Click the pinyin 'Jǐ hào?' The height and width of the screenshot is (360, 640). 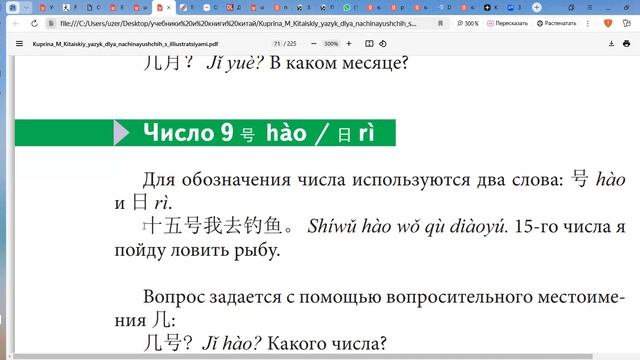(x=231, y=344)
